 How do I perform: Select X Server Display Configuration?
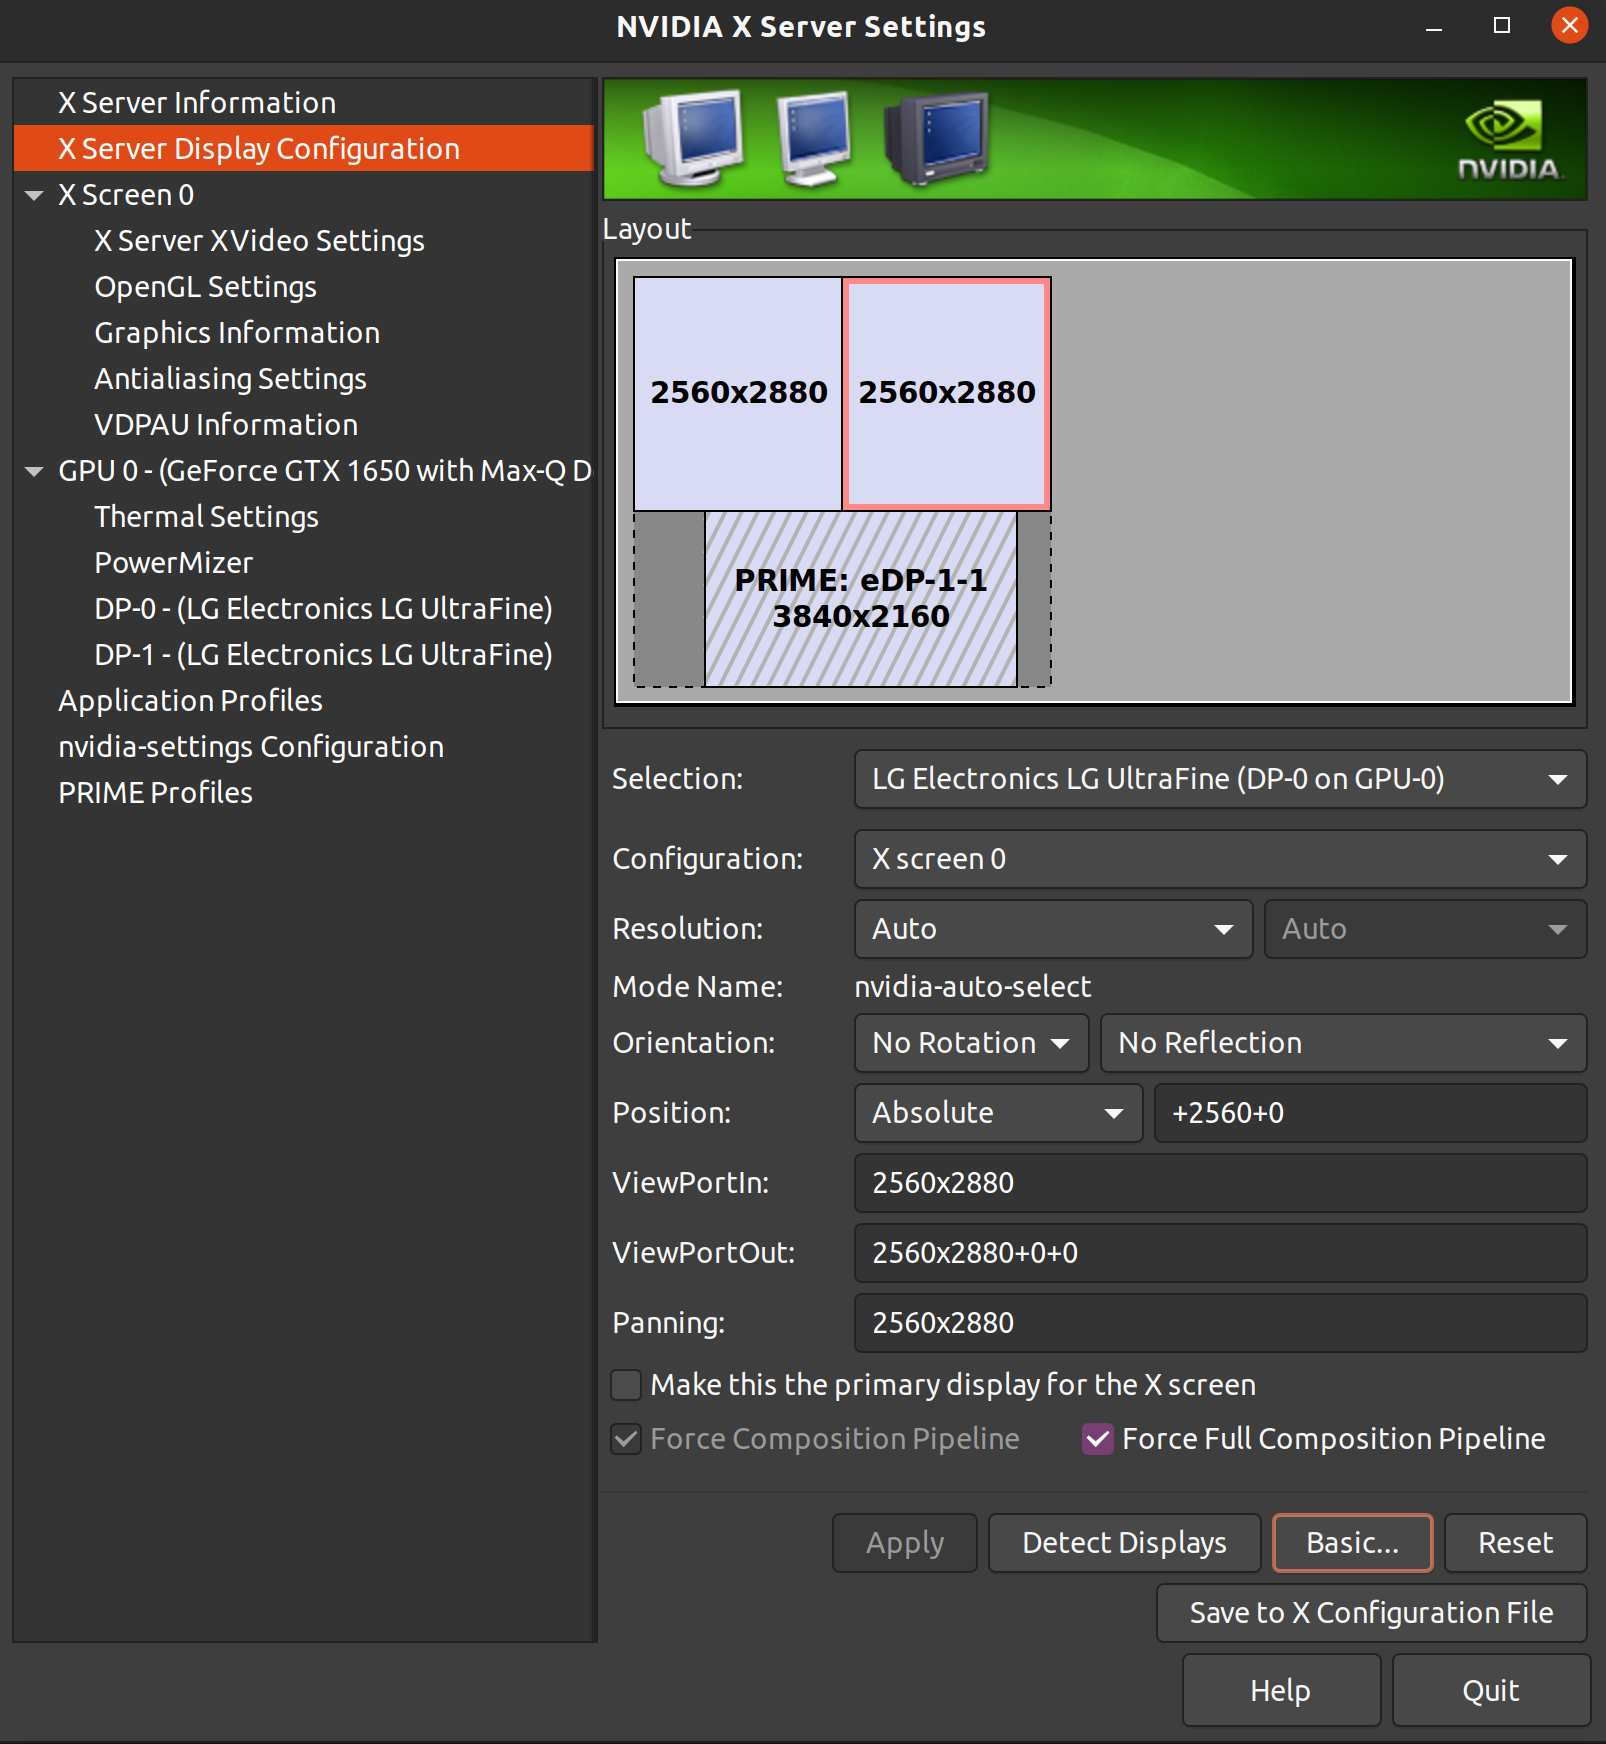[x=304, y=148]
